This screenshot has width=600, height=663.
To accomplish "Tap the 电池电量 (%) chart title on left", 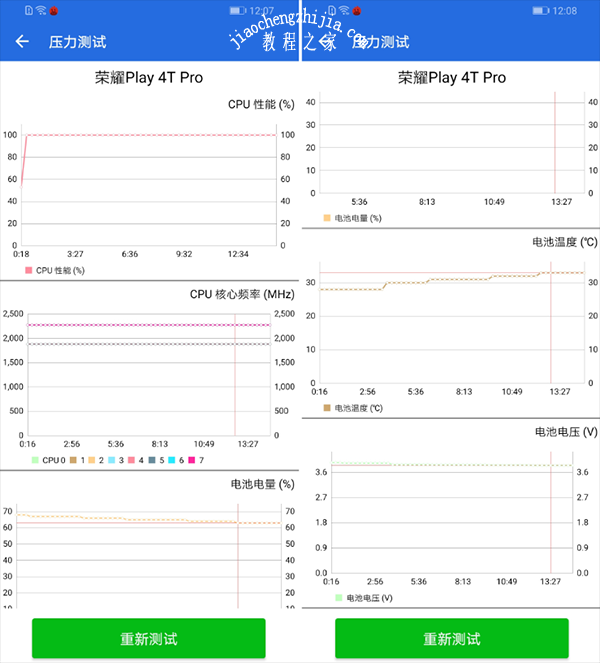I will [x=263, y=484].
